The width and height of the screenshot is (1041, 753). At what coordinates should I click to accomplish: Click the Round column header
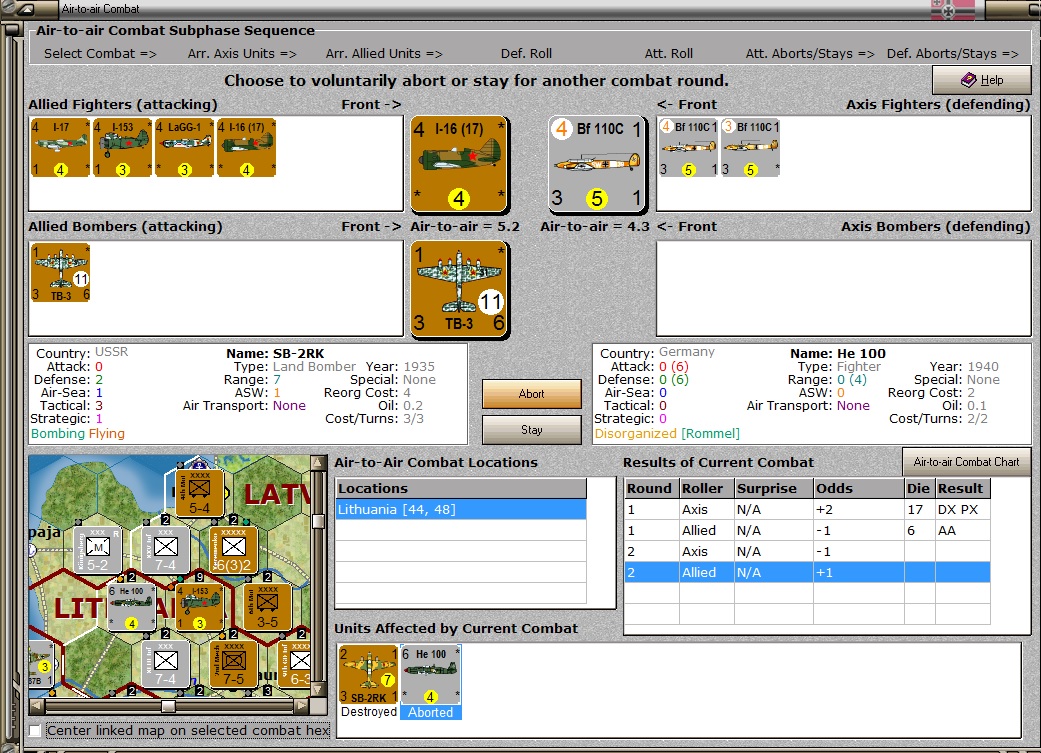652,489
